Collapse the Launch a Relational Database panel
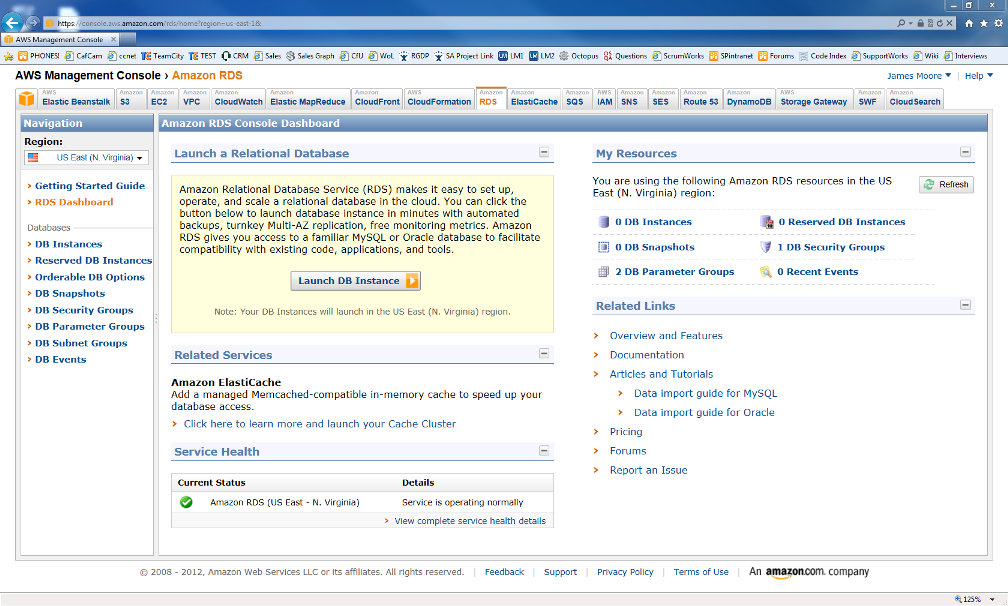The width and height of the screenshot is (1008, 606). point(544,152)
